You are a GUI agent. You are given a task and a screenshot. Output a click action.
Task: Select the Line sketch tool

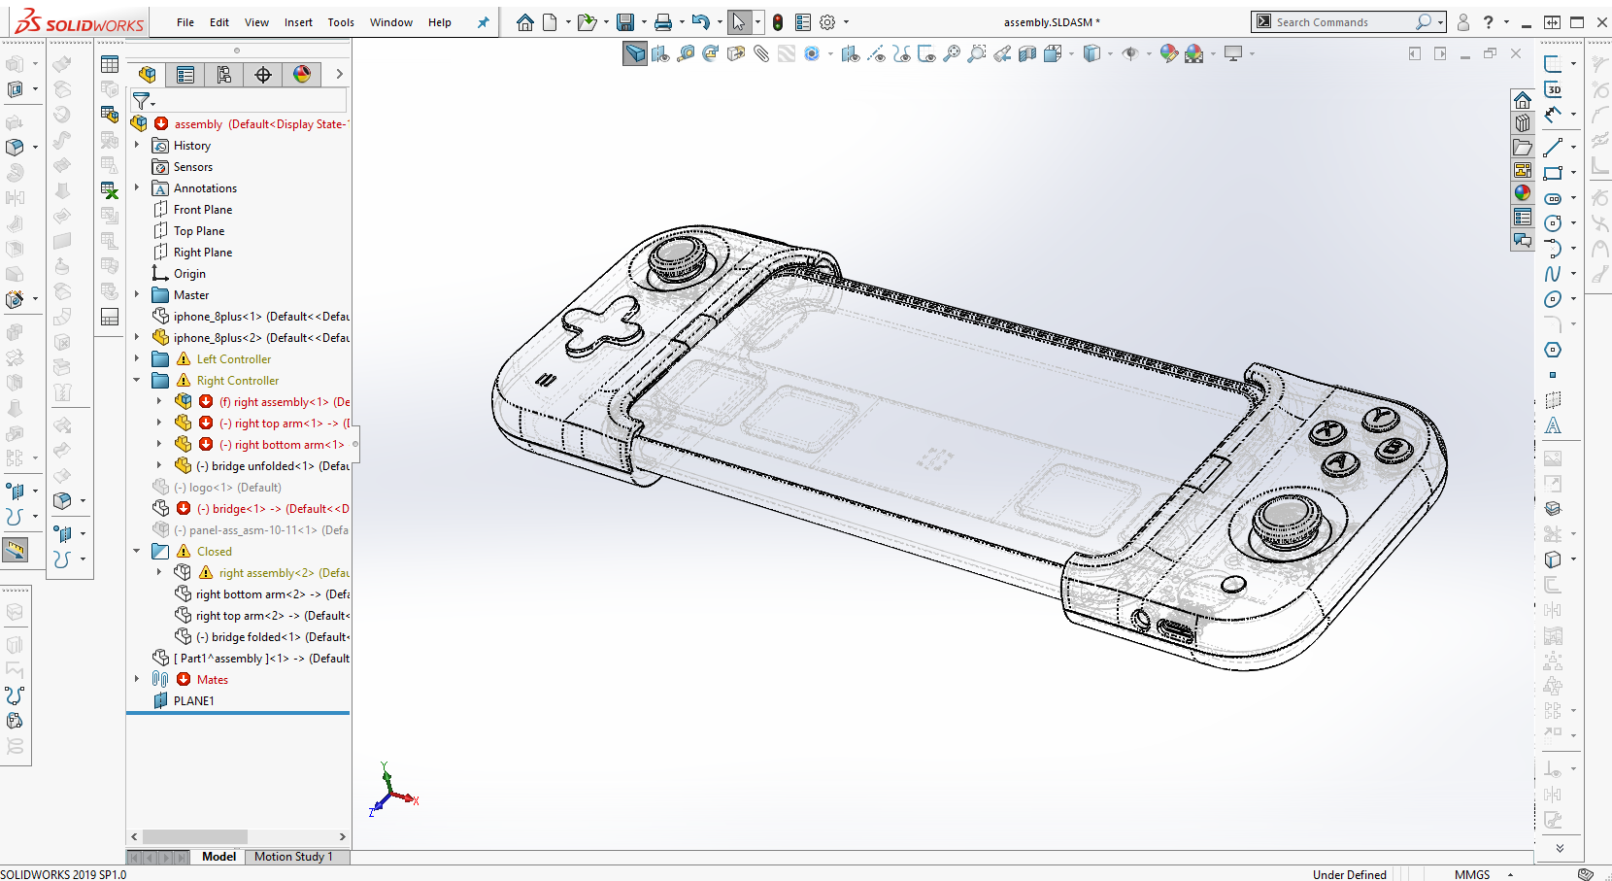1552,148
